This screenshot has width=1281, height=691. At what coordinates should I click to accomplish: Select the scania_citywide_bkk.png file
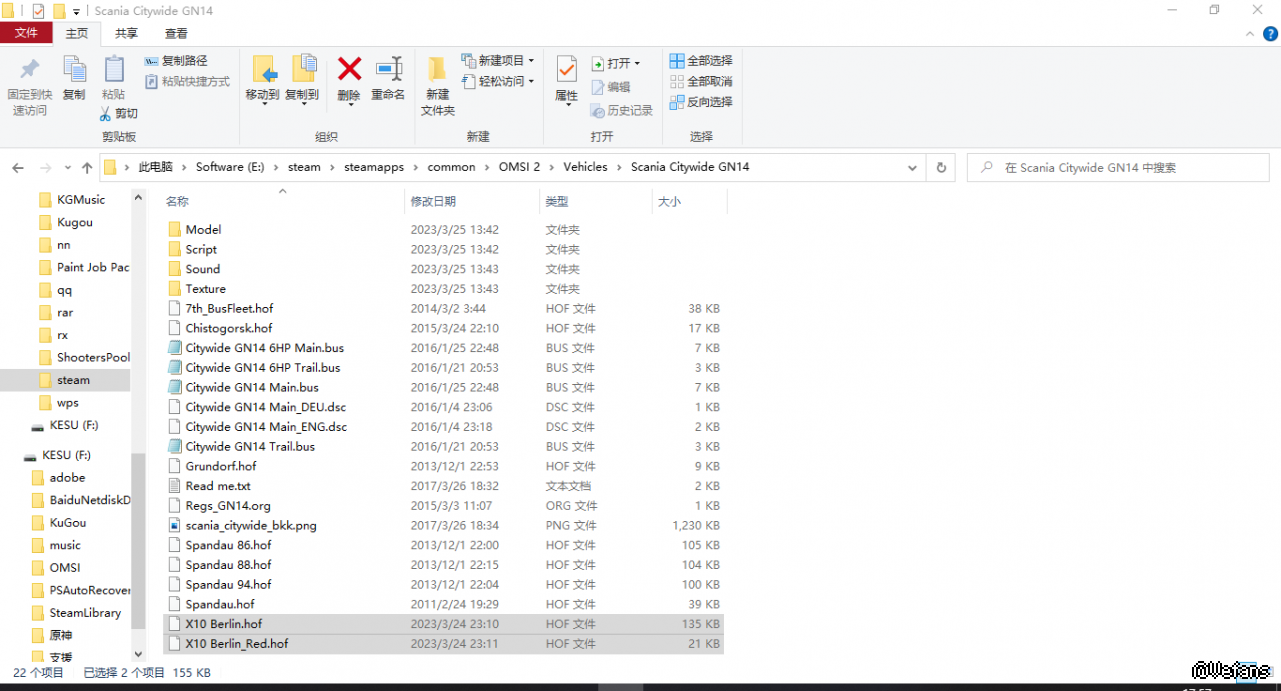(250, 525)
